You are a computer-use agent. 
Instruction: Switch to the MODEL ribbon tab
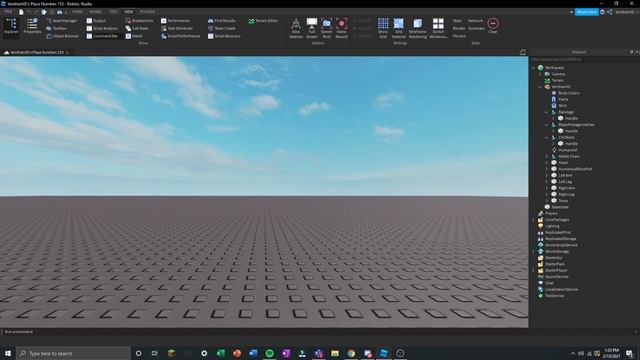pyautogui.click(x=96, y=12)
